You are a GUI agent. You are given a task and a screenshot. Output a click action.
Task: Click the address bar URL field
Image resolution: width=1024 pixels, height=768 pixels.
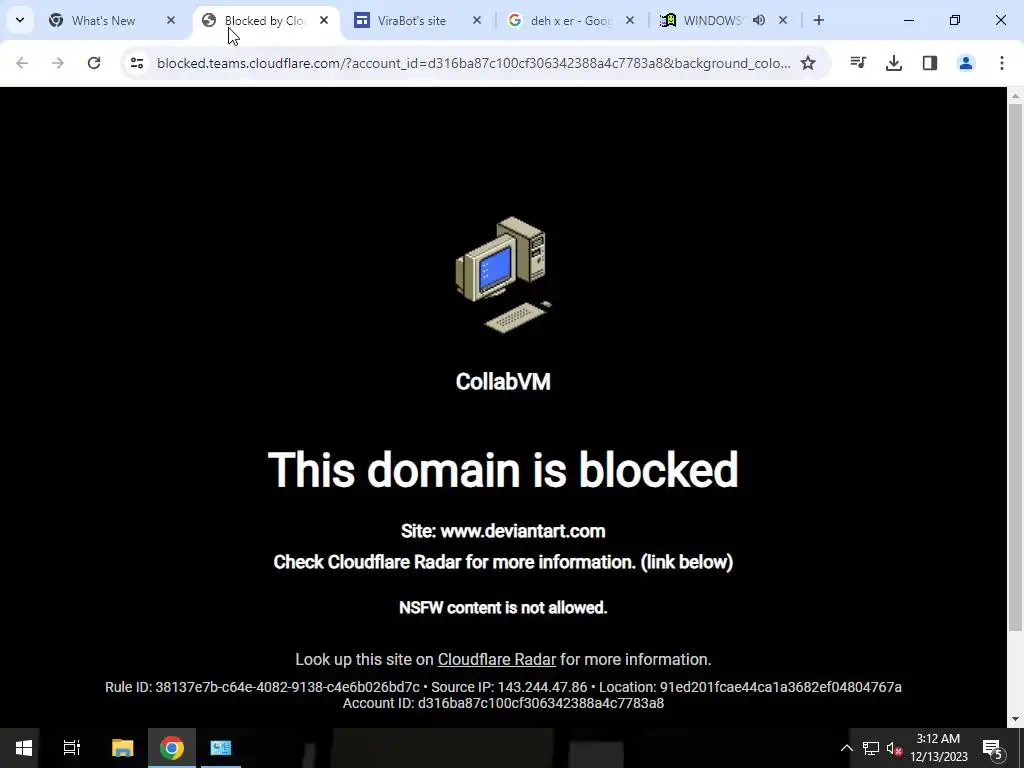point(473,63)
